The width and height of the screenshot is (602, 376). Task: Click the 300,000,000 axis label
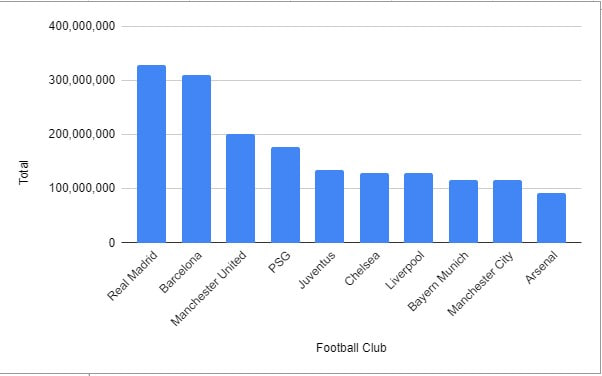coord(82,80)
